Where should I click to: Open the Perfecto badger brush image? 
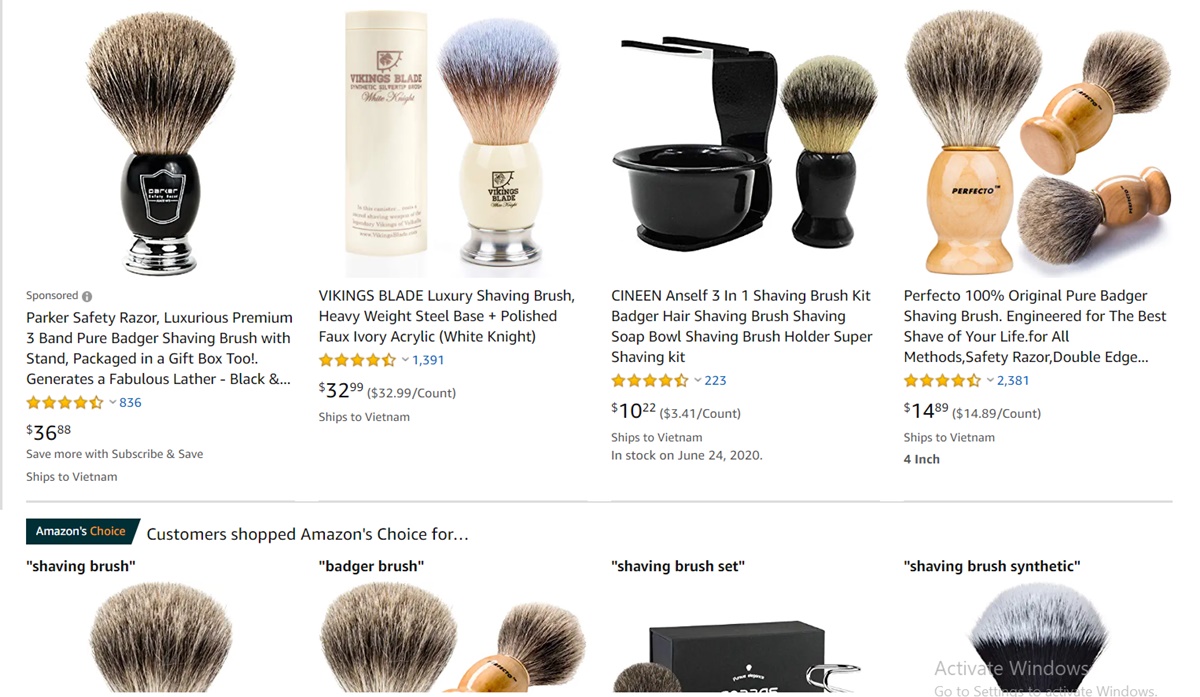click(1037, 144)
